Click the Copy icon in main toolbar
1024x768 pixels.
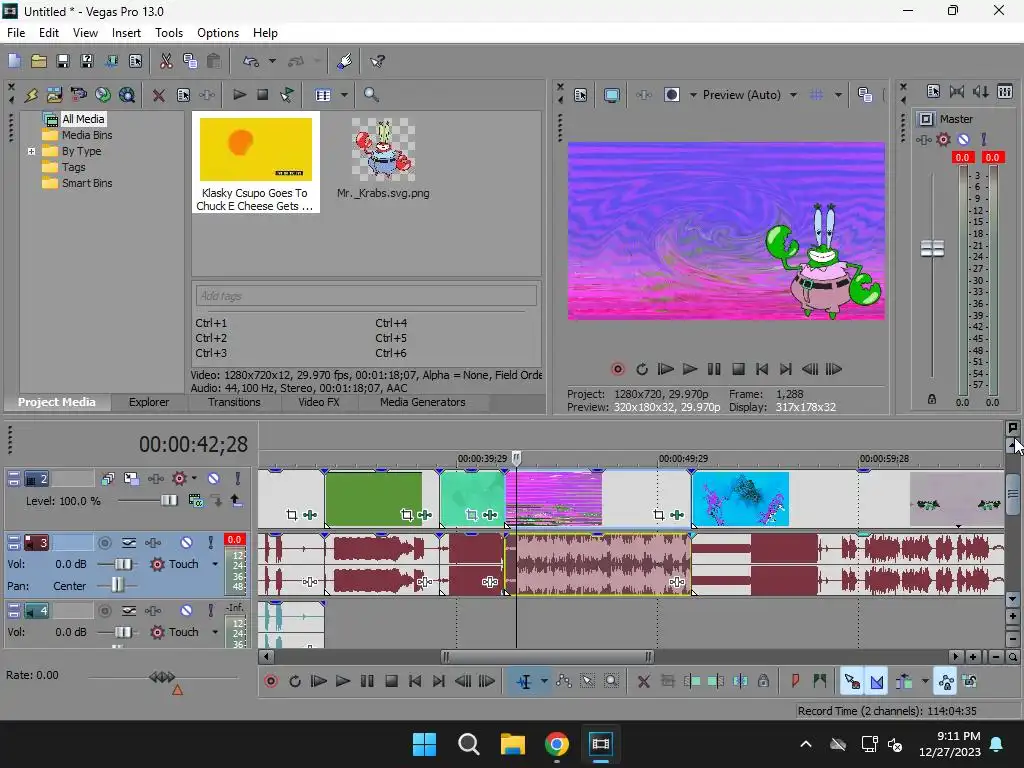pyautogui.click(x=190, y=61)
